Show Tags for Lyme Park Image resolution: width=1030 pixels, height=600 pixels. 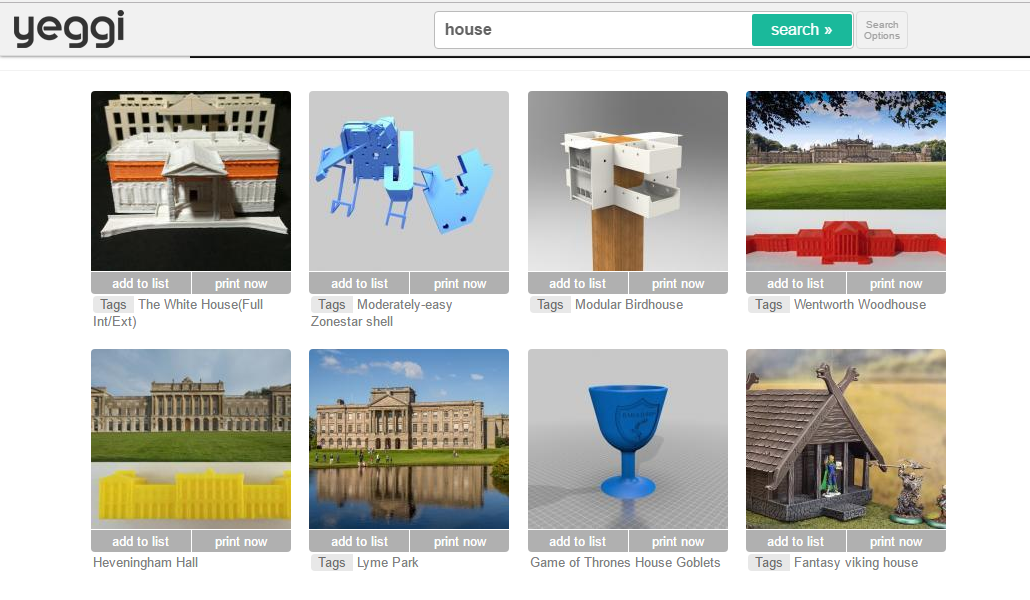point(331,563)
